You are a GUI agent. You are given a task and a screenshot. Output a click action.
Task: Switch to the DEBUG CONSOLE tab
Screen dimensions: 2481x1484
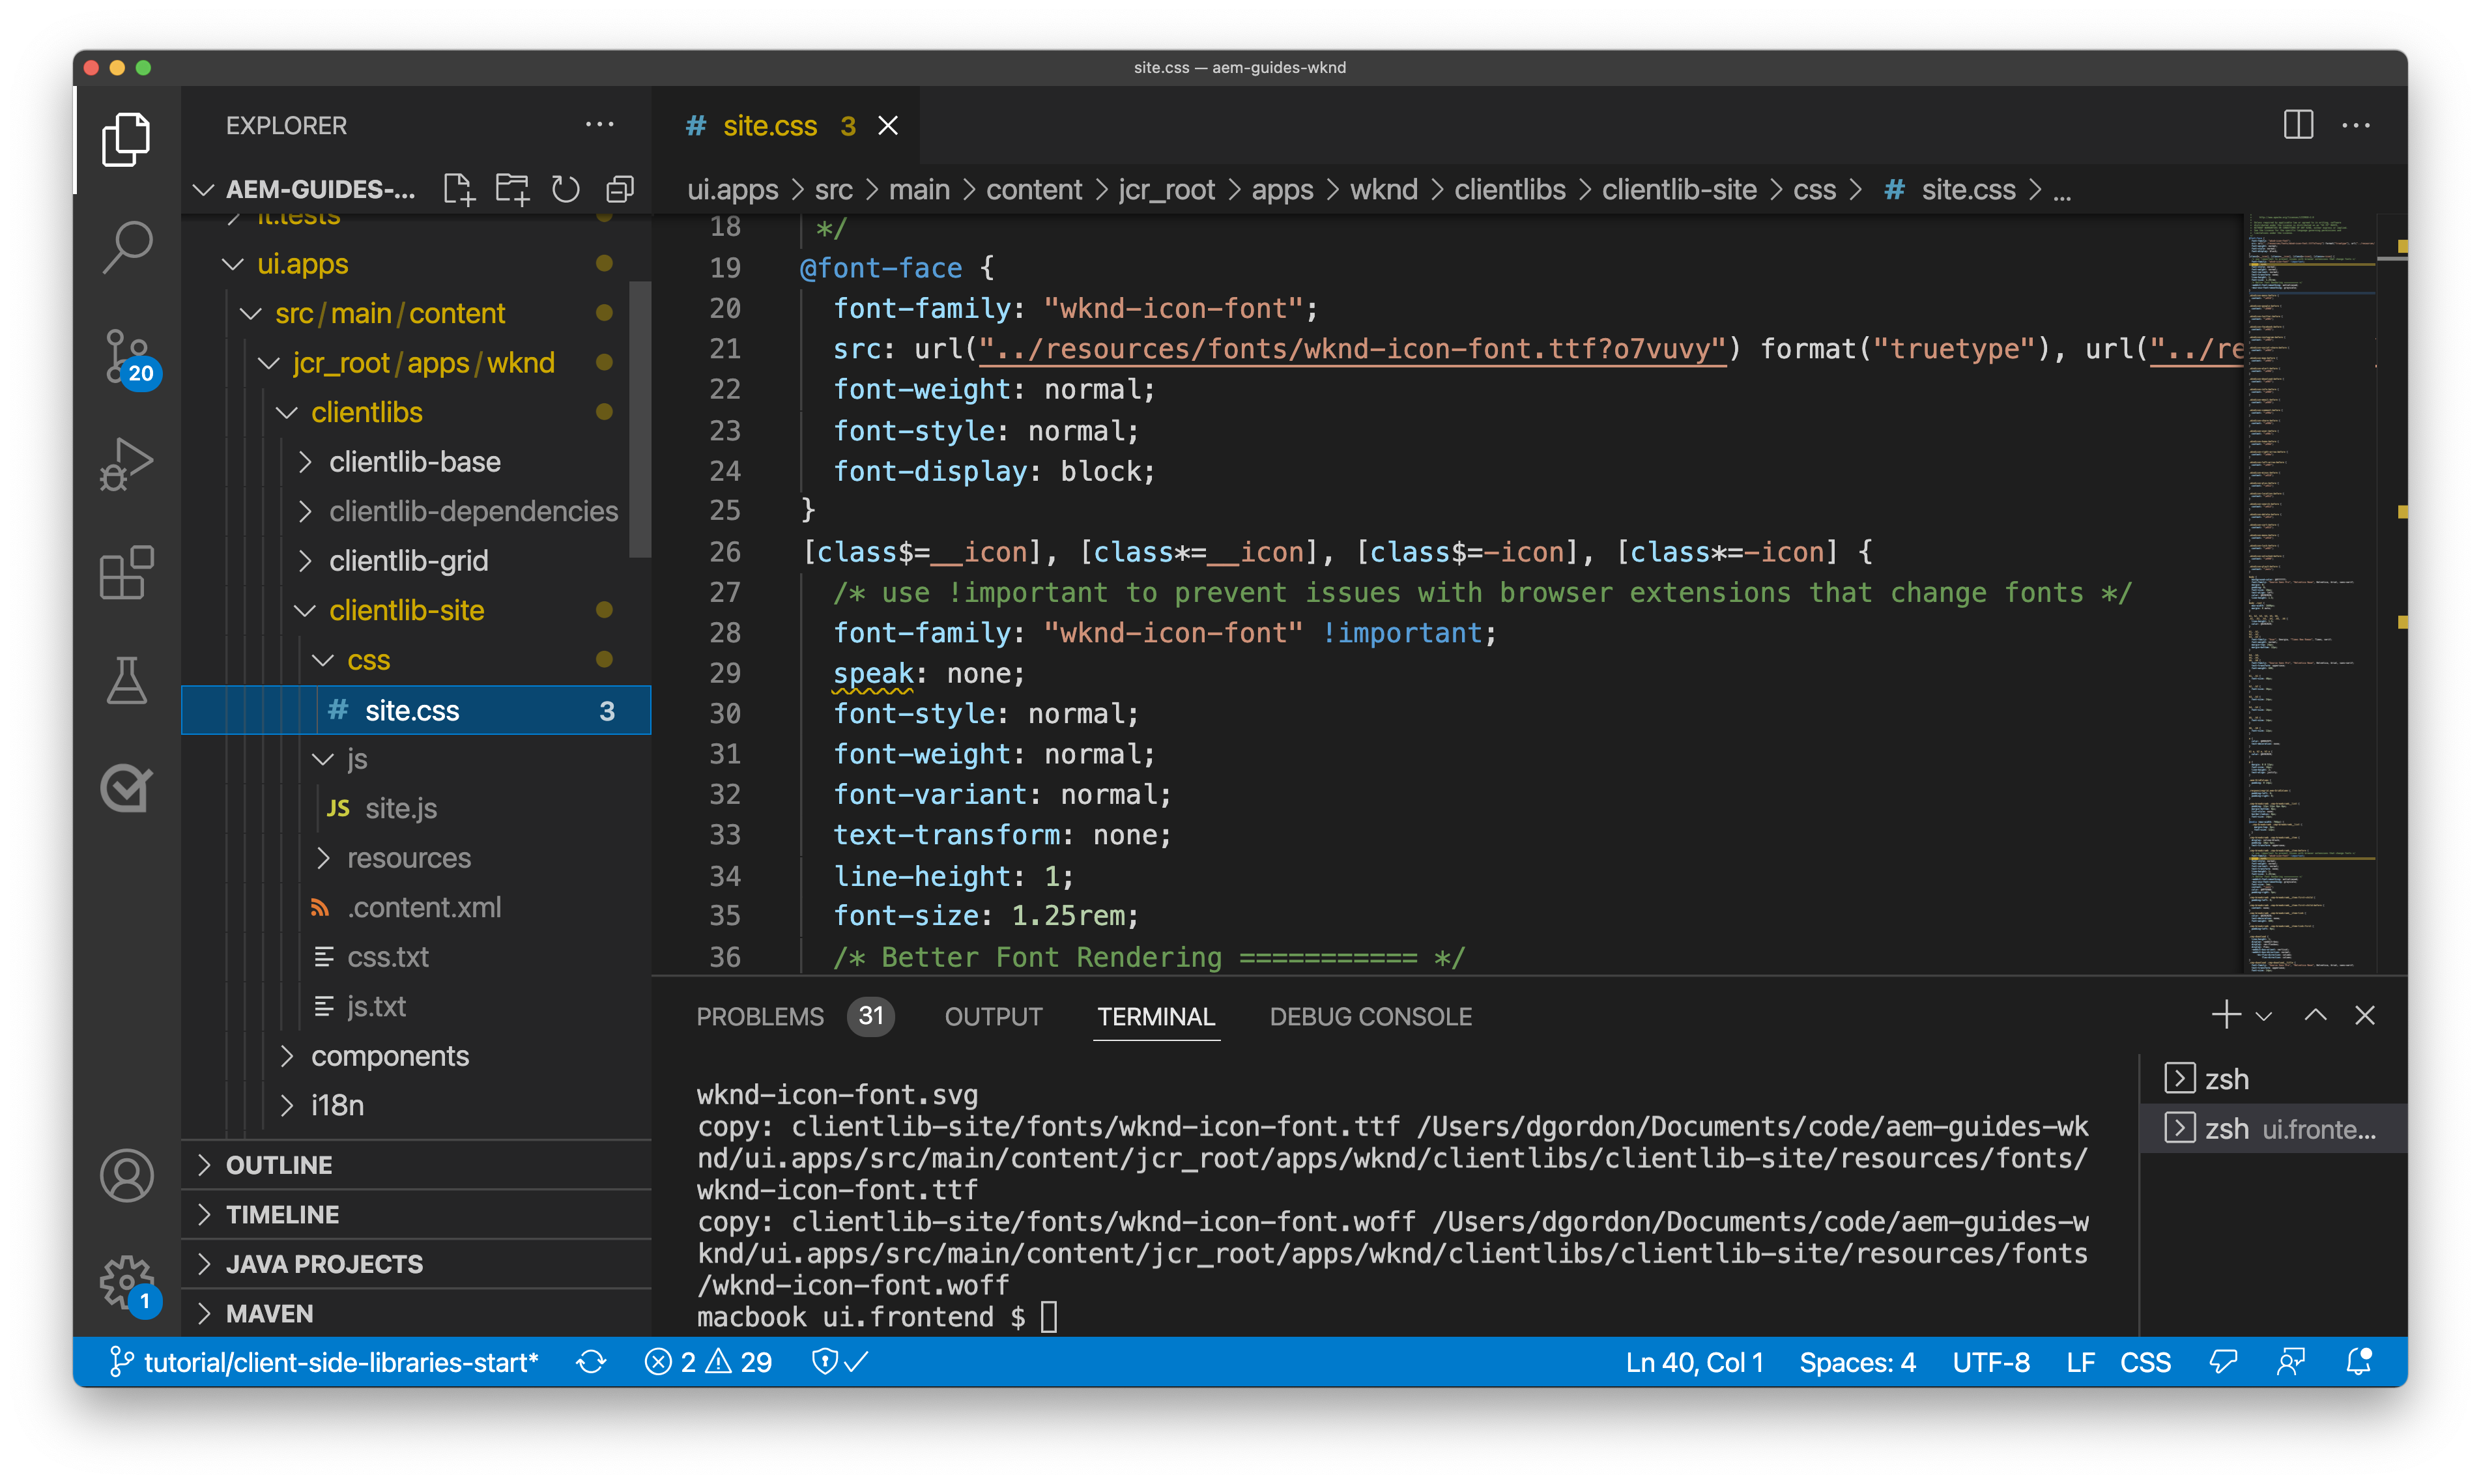click(x=1370, y=1016)
